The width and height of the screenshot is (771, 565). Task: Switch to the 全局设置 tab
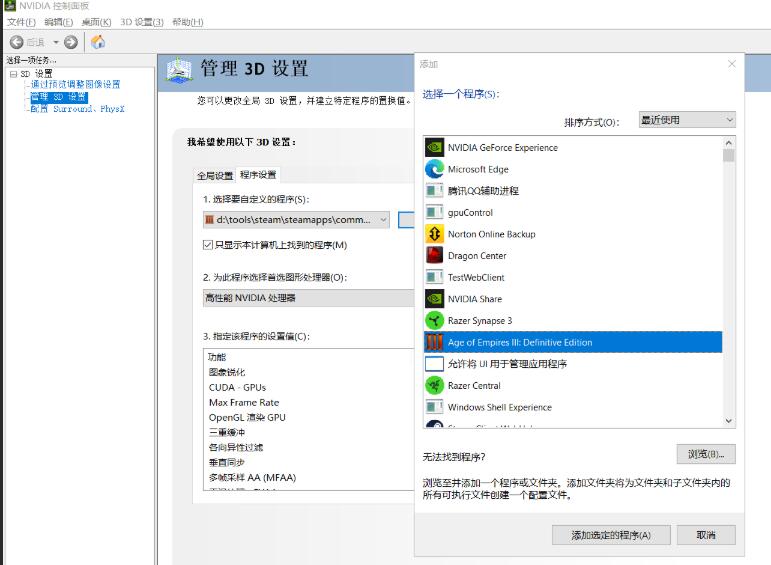214,175
